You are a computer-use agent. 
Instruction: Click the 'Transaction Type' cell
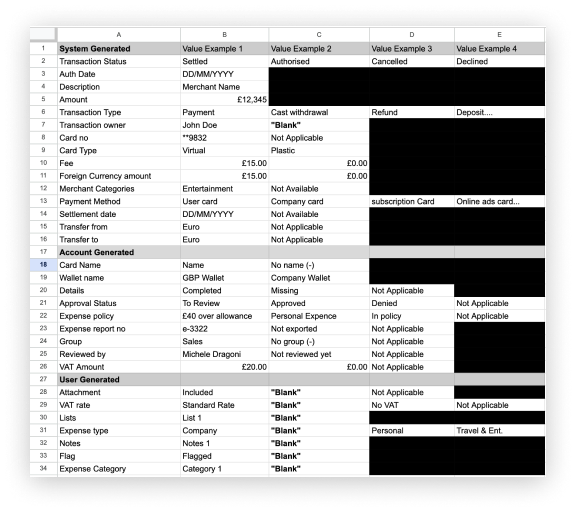119,112
